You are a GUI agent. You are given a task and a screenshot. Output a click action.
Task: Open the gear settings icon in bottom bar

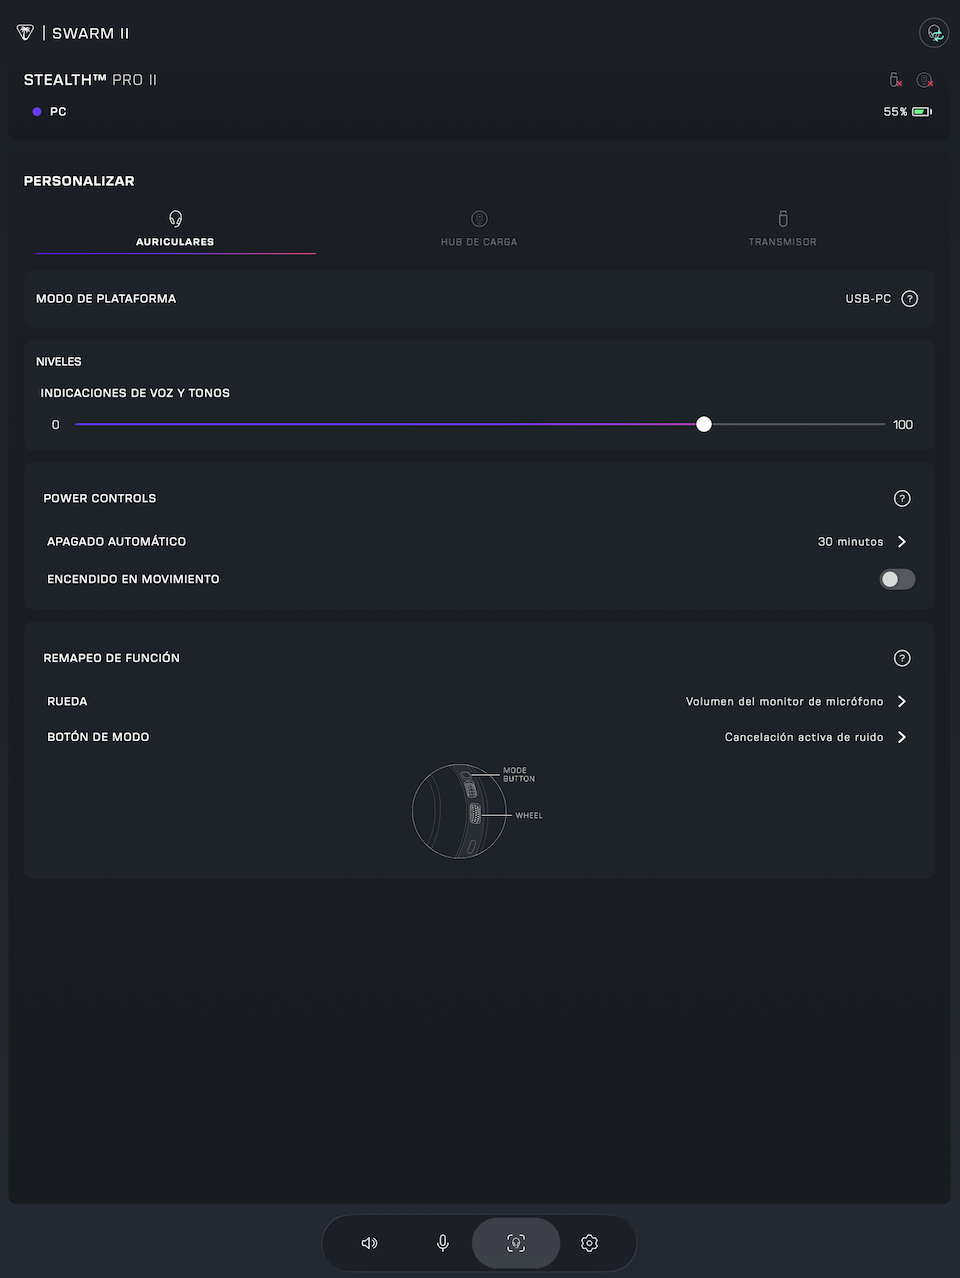pyautogui.click(x=589, y=1243)
